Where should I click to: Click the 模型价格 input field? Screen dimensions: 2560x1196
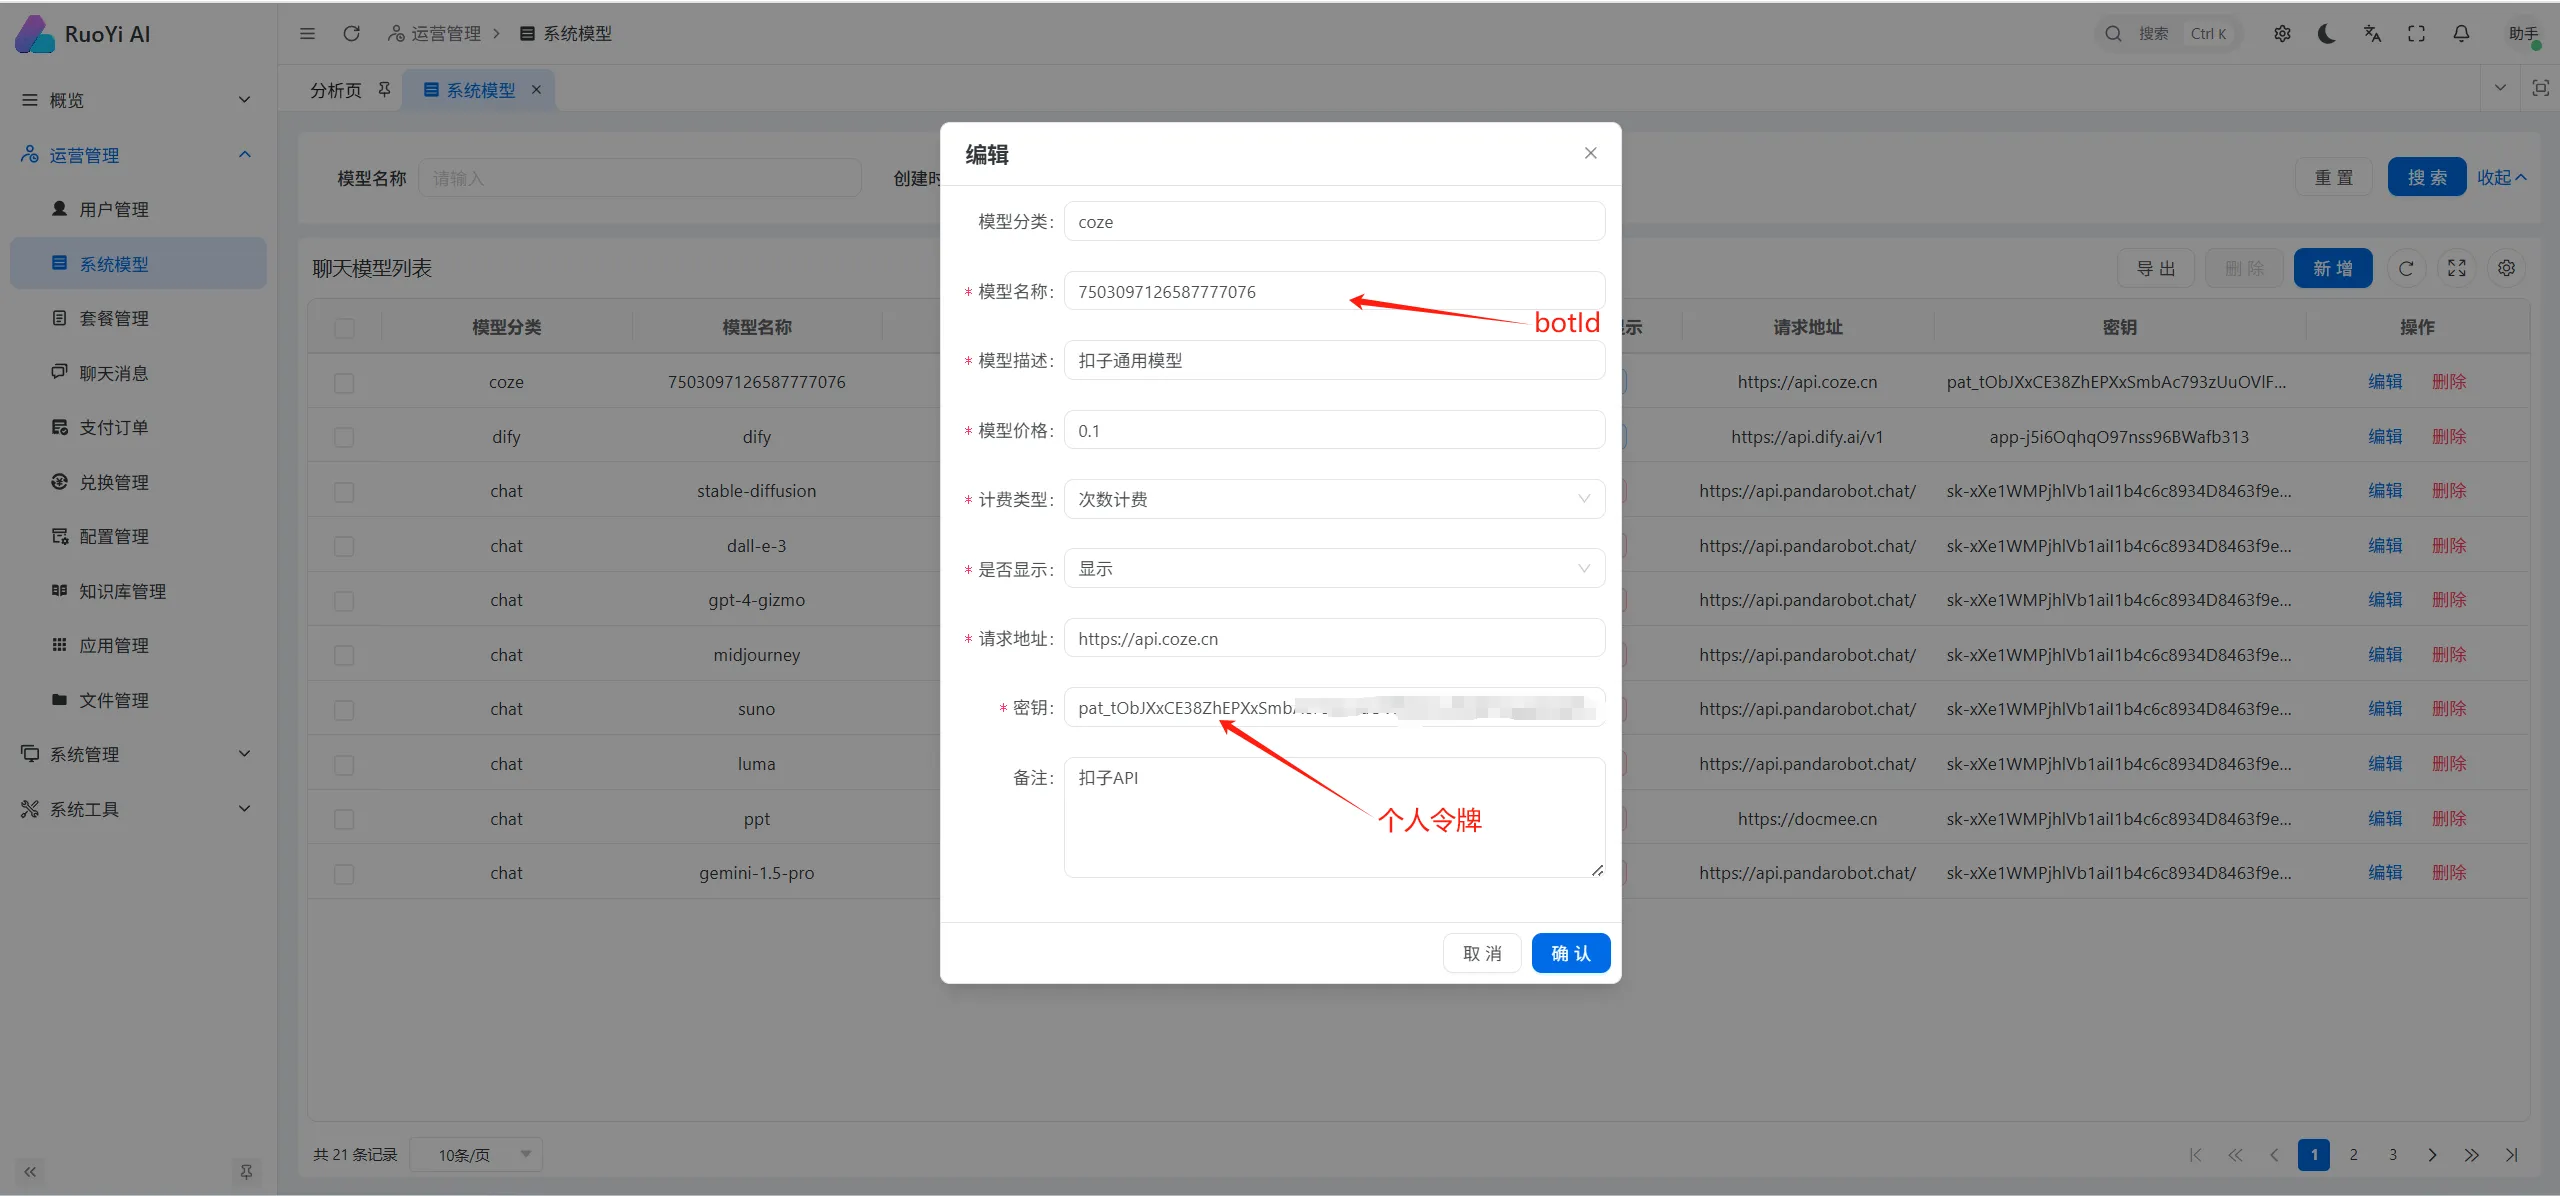(x=1334, y=430)
